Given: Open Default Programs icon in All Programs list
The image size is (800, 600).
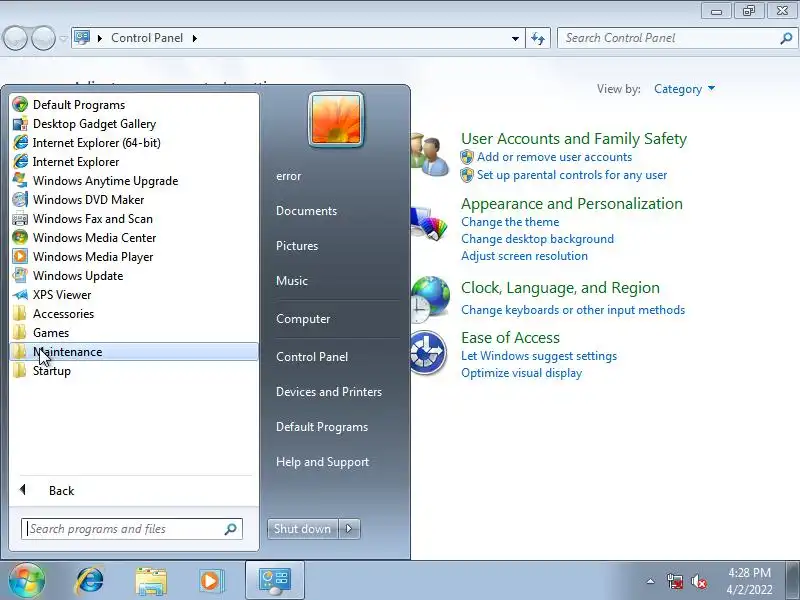Looking at the screenshot, I should (x=20, y=105).
